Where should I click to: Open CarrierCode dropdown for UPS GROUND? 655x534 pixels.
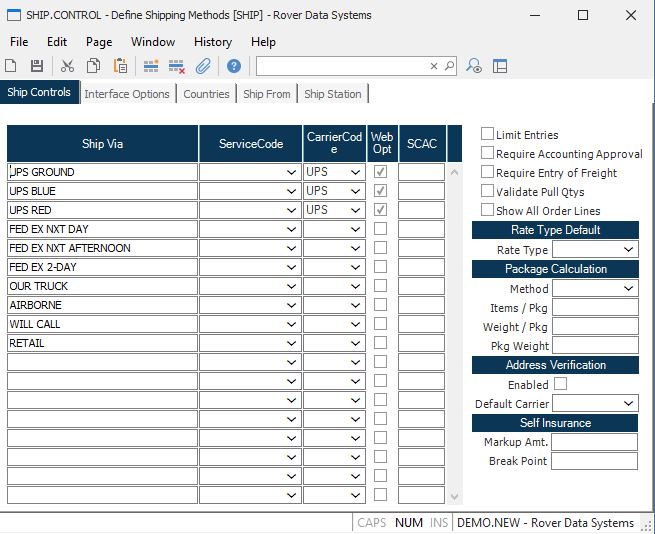[355, 172]
